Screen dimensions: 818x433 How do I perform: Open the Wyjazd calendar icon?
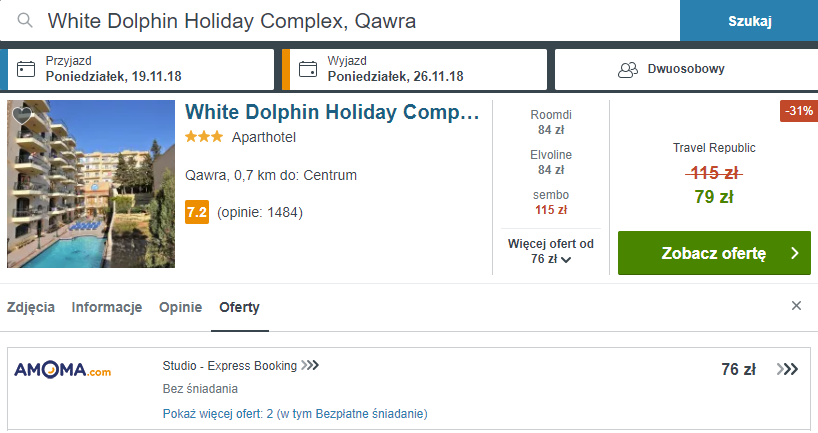tap(308, 69)
